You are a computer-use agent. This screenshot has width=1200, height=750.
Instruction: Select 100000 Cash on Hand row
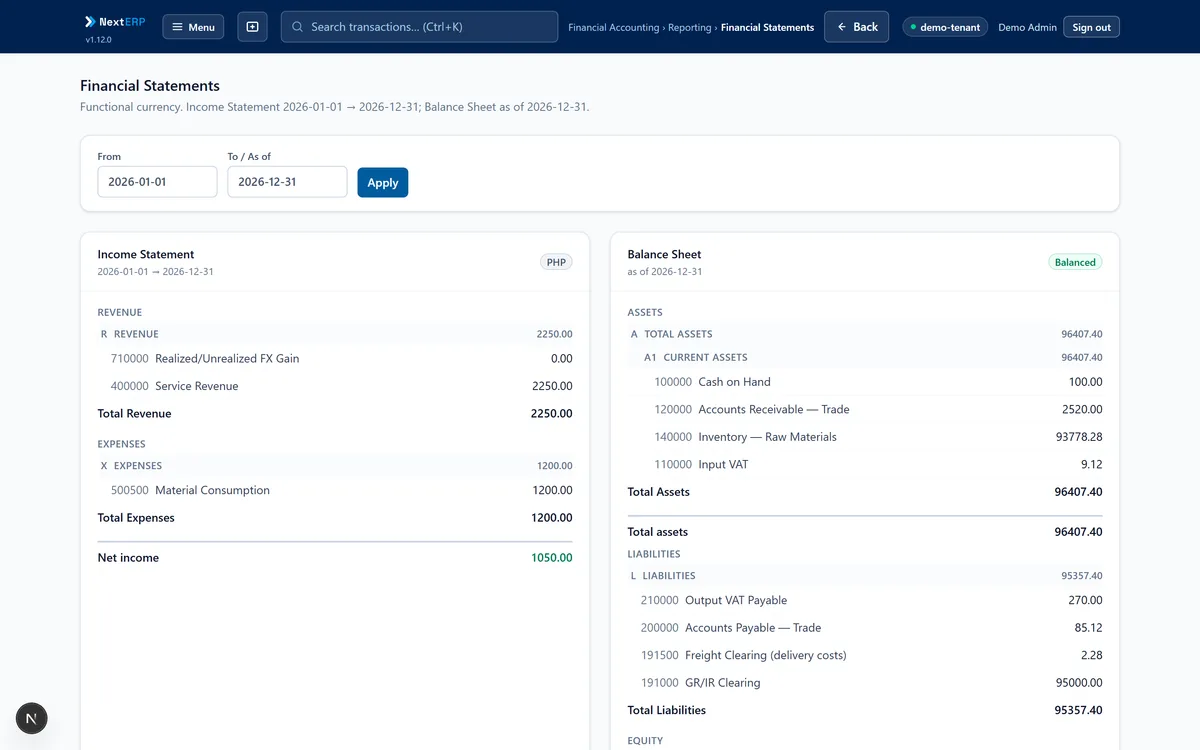click(865, 382)
